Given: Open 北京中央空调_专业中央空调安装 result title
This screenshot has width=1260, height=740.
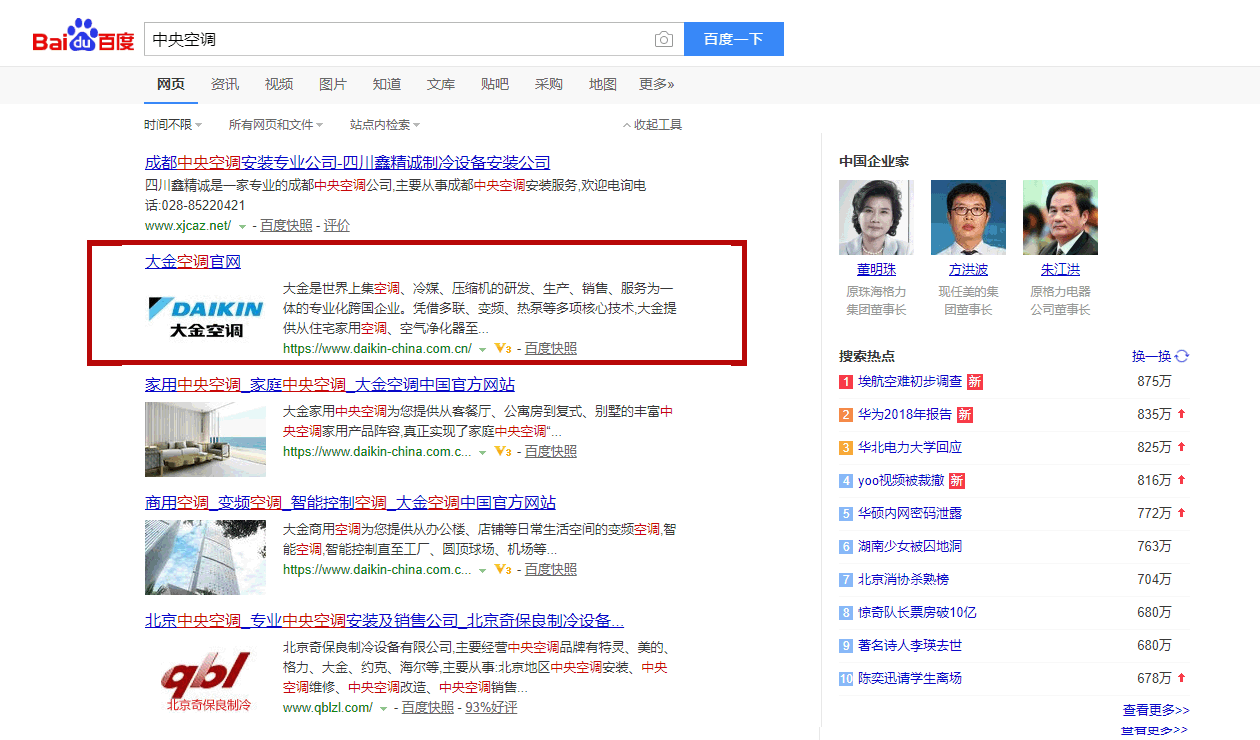Looking at the screenshot, I should click(385, 621).
